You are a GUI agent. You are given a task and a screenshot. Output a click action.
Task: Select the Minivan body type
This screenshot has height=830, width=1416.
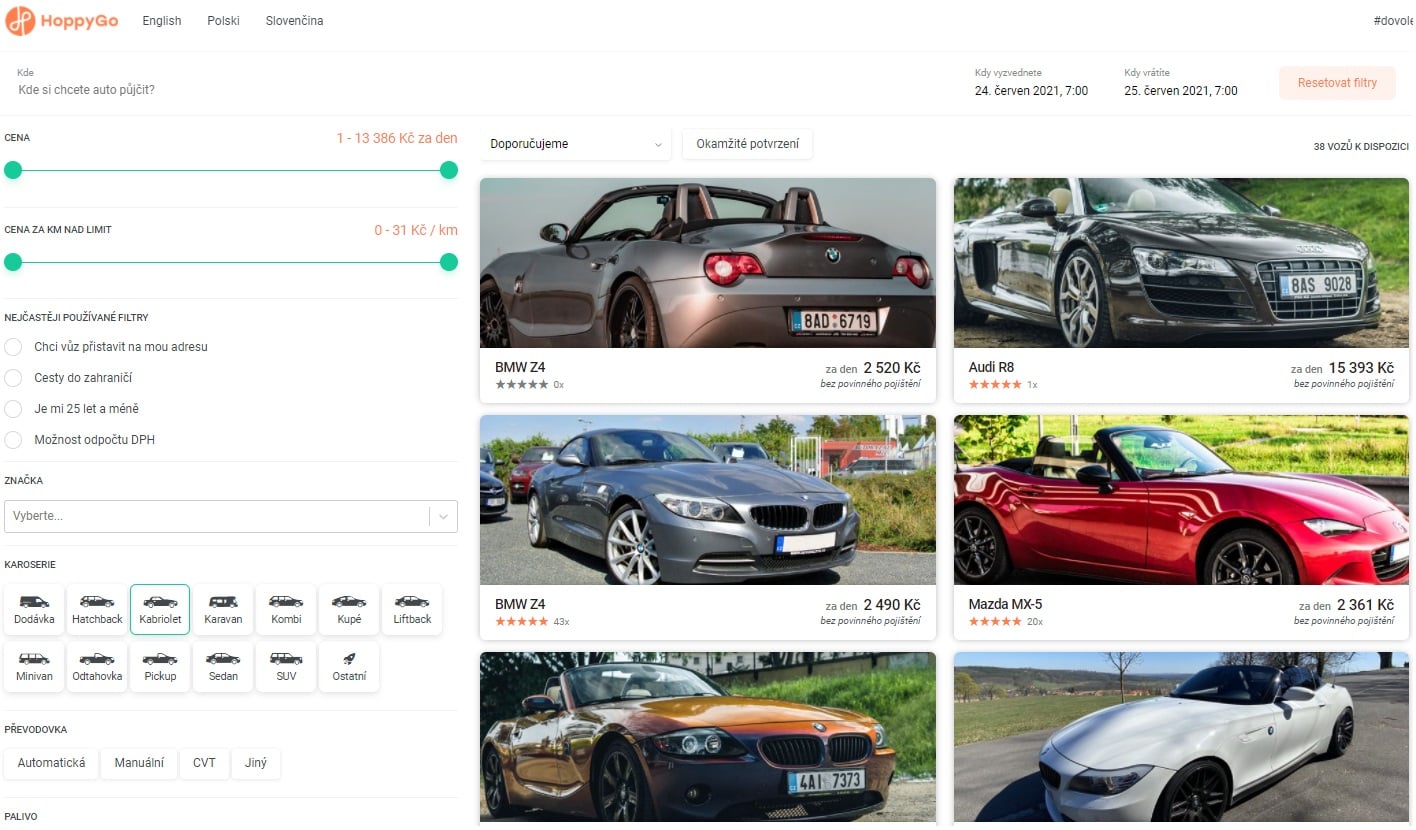pyautogui.click(x=34, y=667)
